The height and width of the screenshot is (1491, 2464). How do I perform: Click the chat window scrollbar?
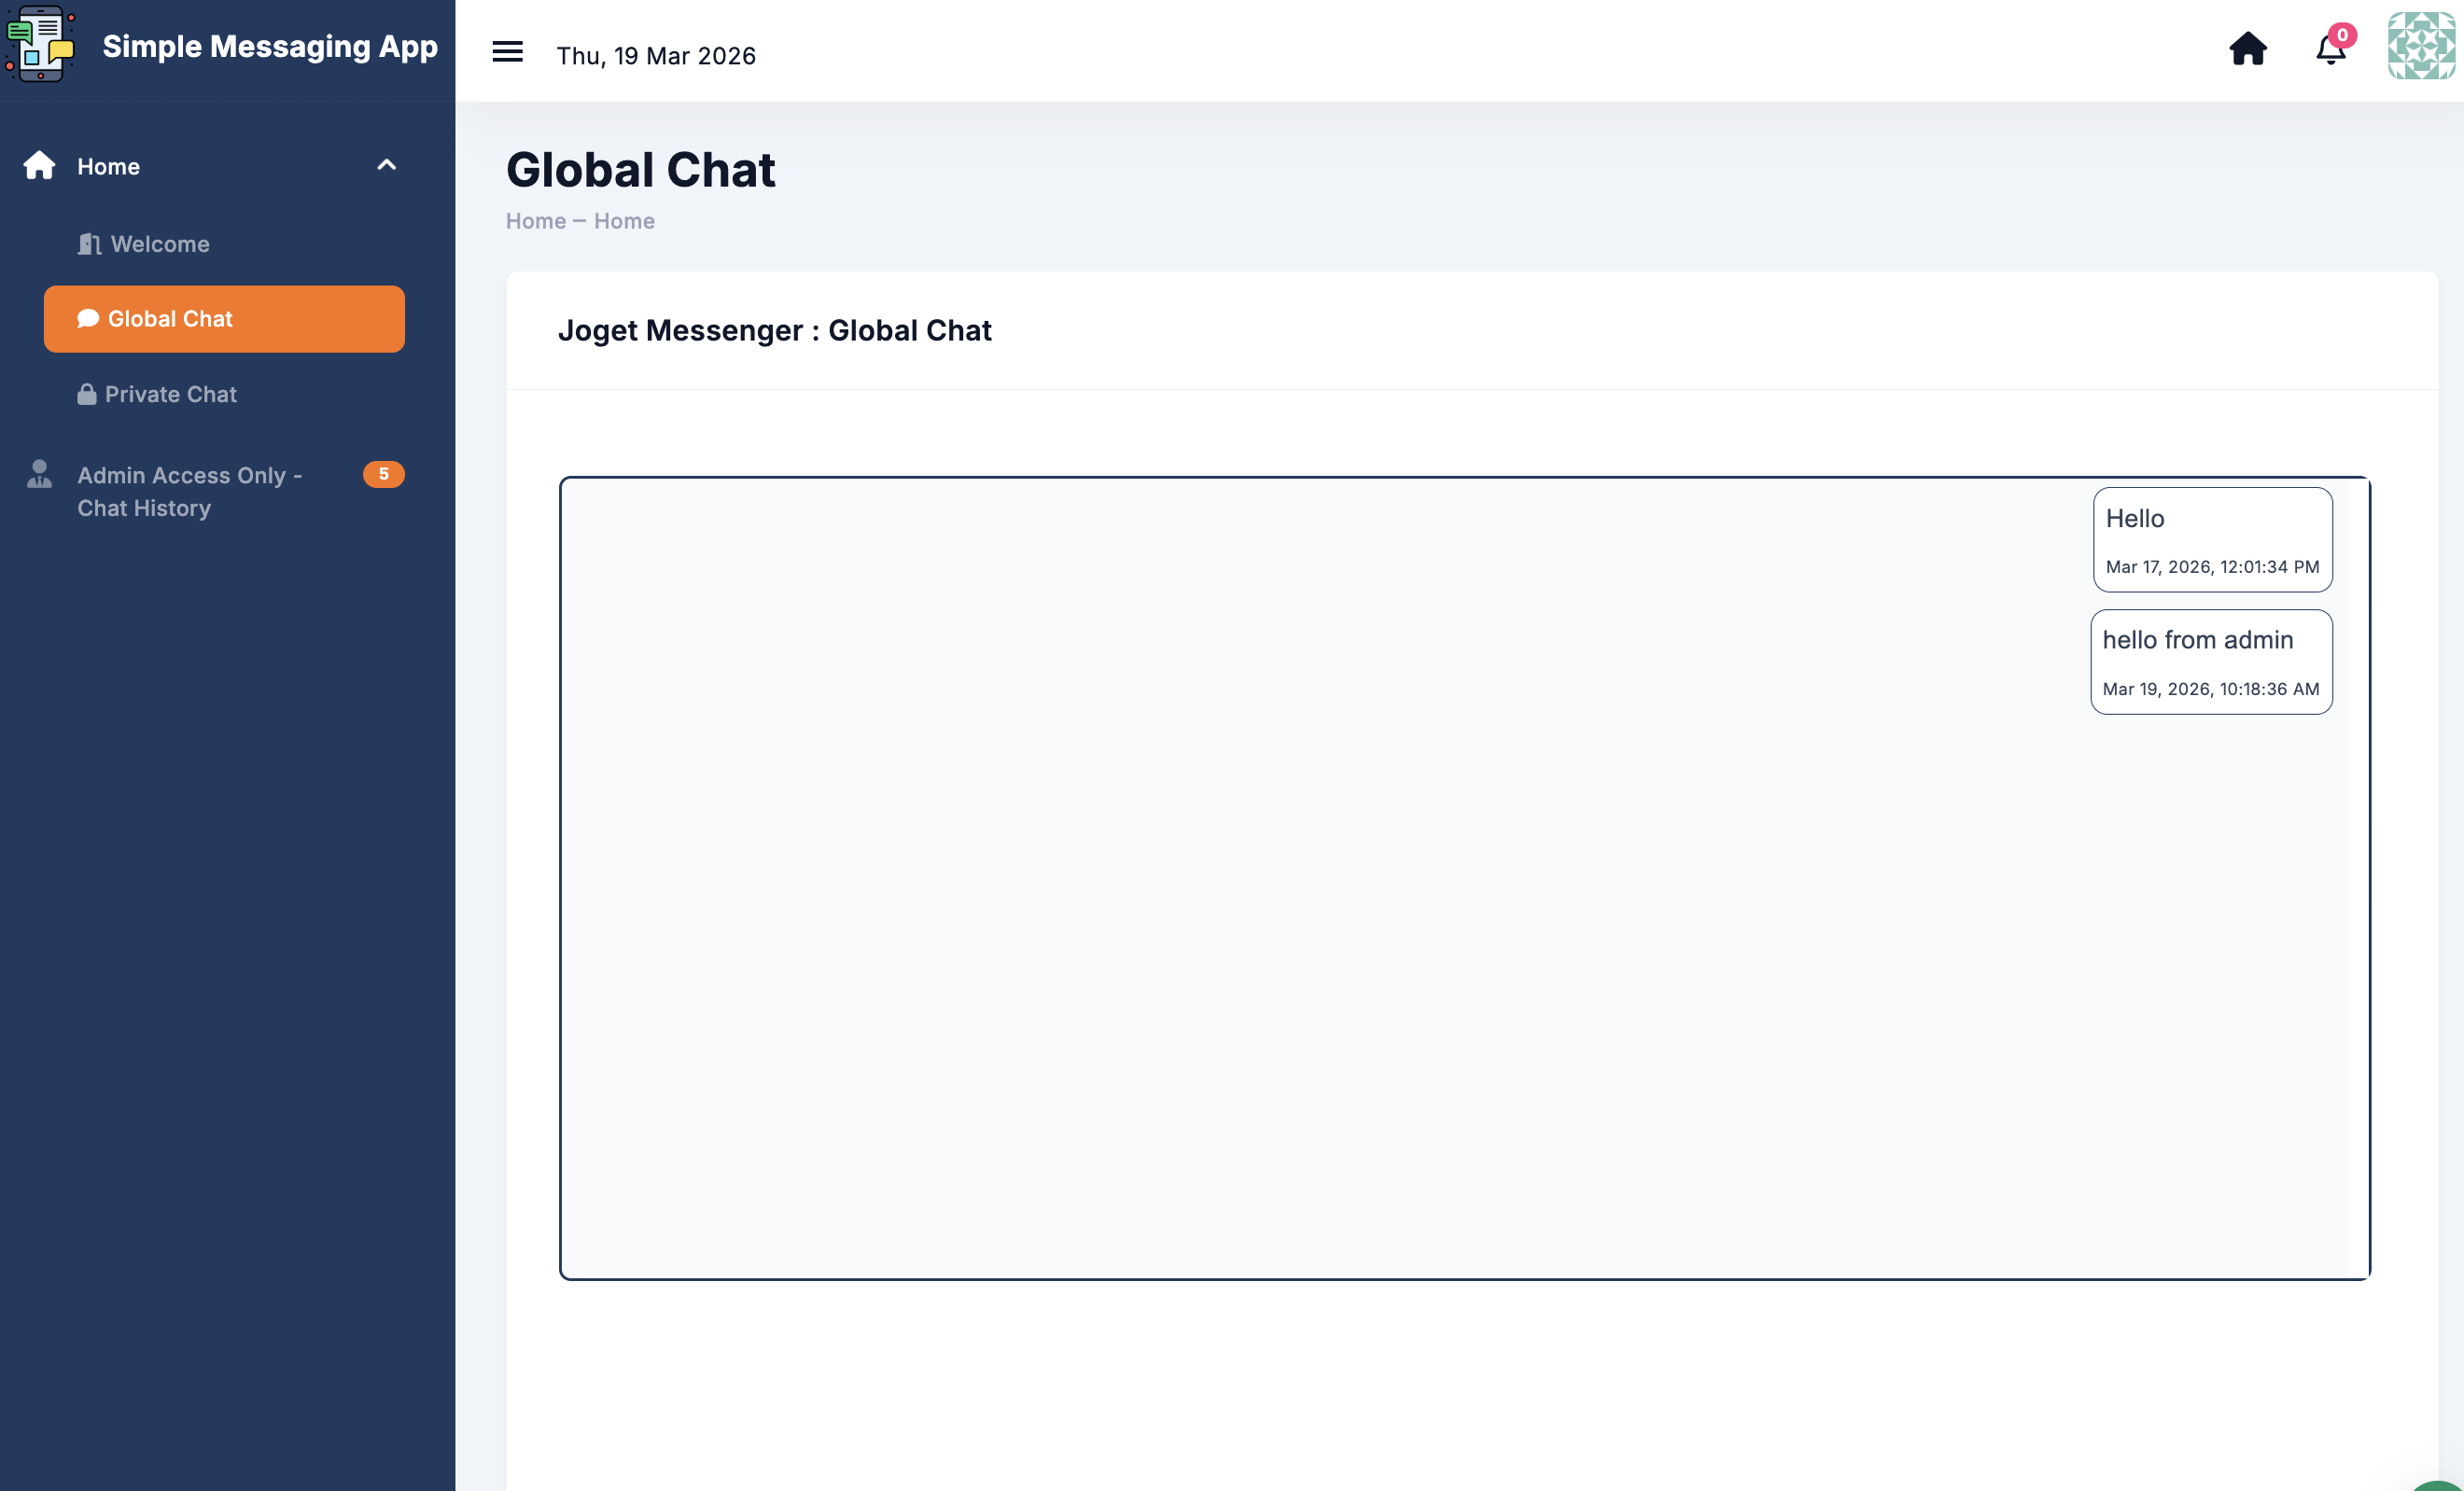(x=2357, y=878)
